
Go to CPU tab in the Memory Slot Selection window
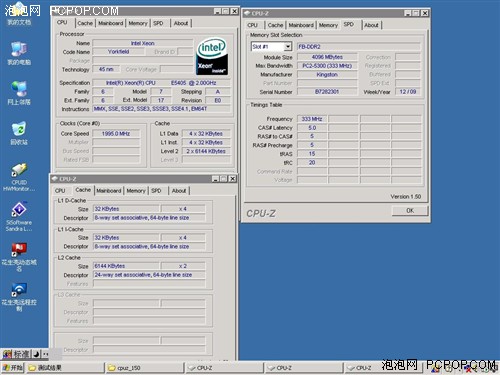coord(253,25)
